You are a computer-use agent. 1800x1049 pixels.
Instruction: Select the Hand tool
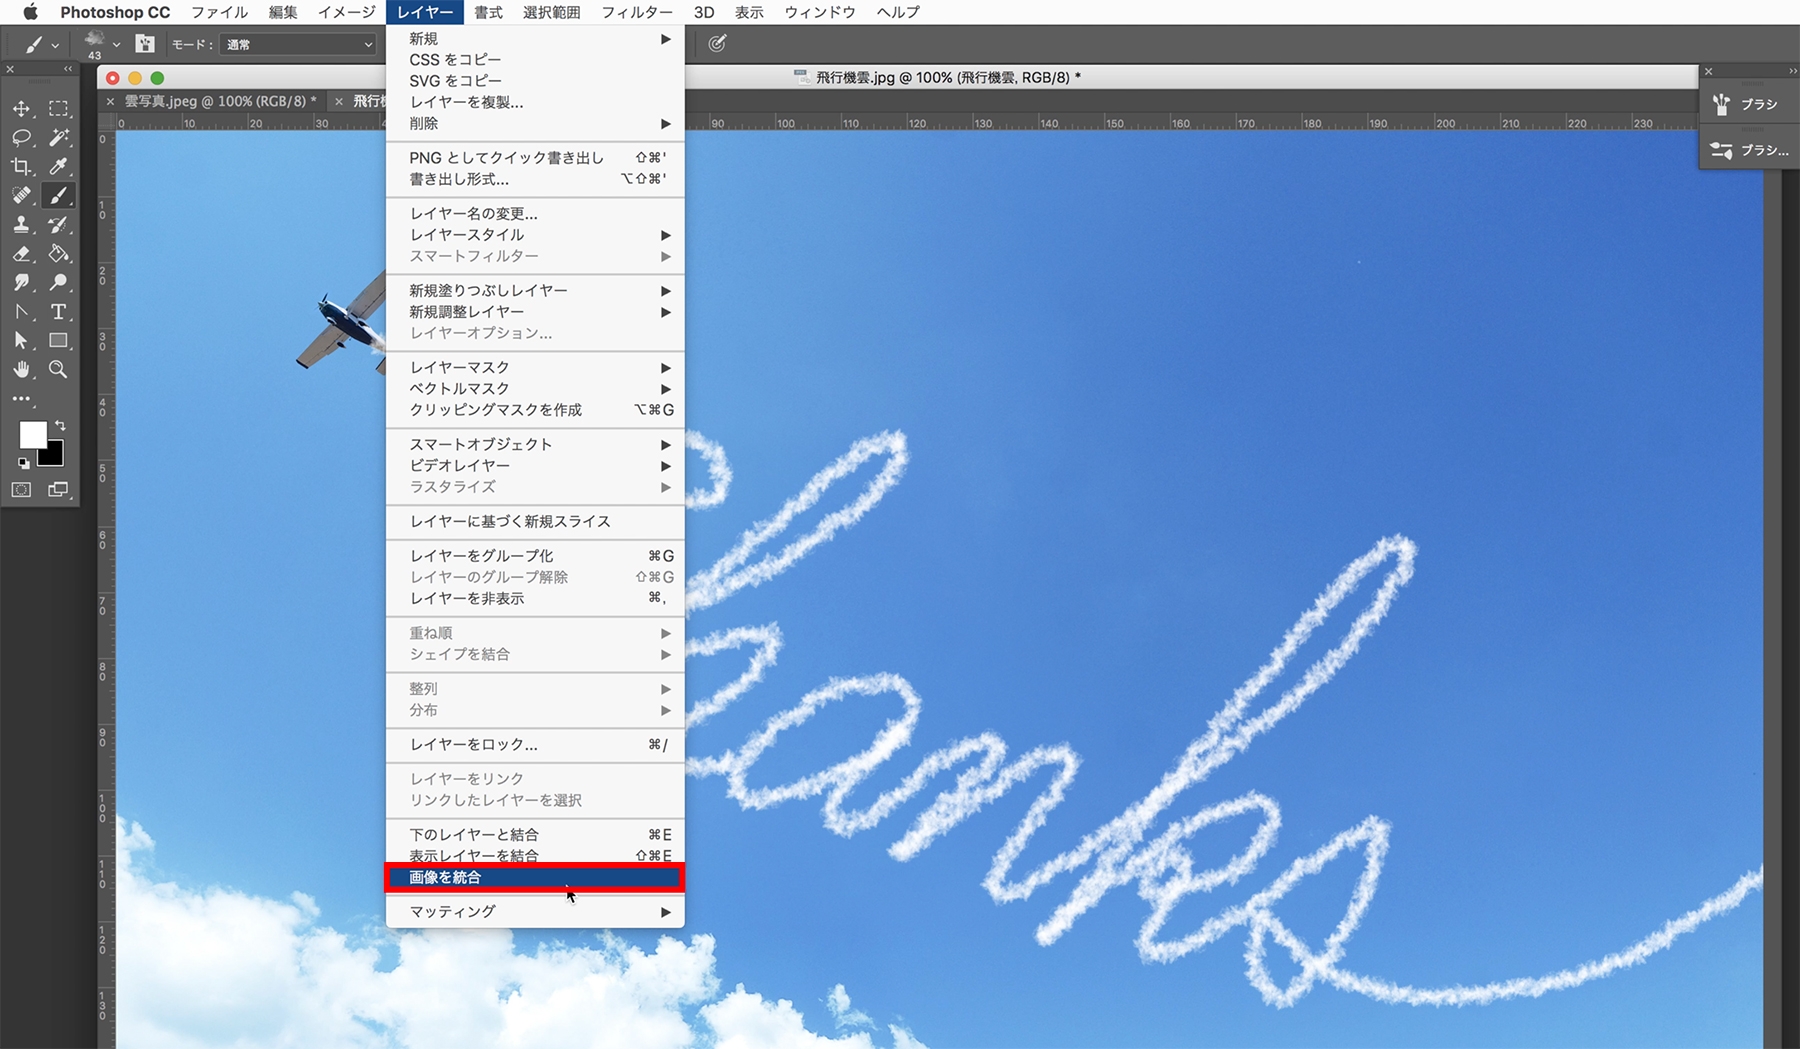tap(21, 369)
